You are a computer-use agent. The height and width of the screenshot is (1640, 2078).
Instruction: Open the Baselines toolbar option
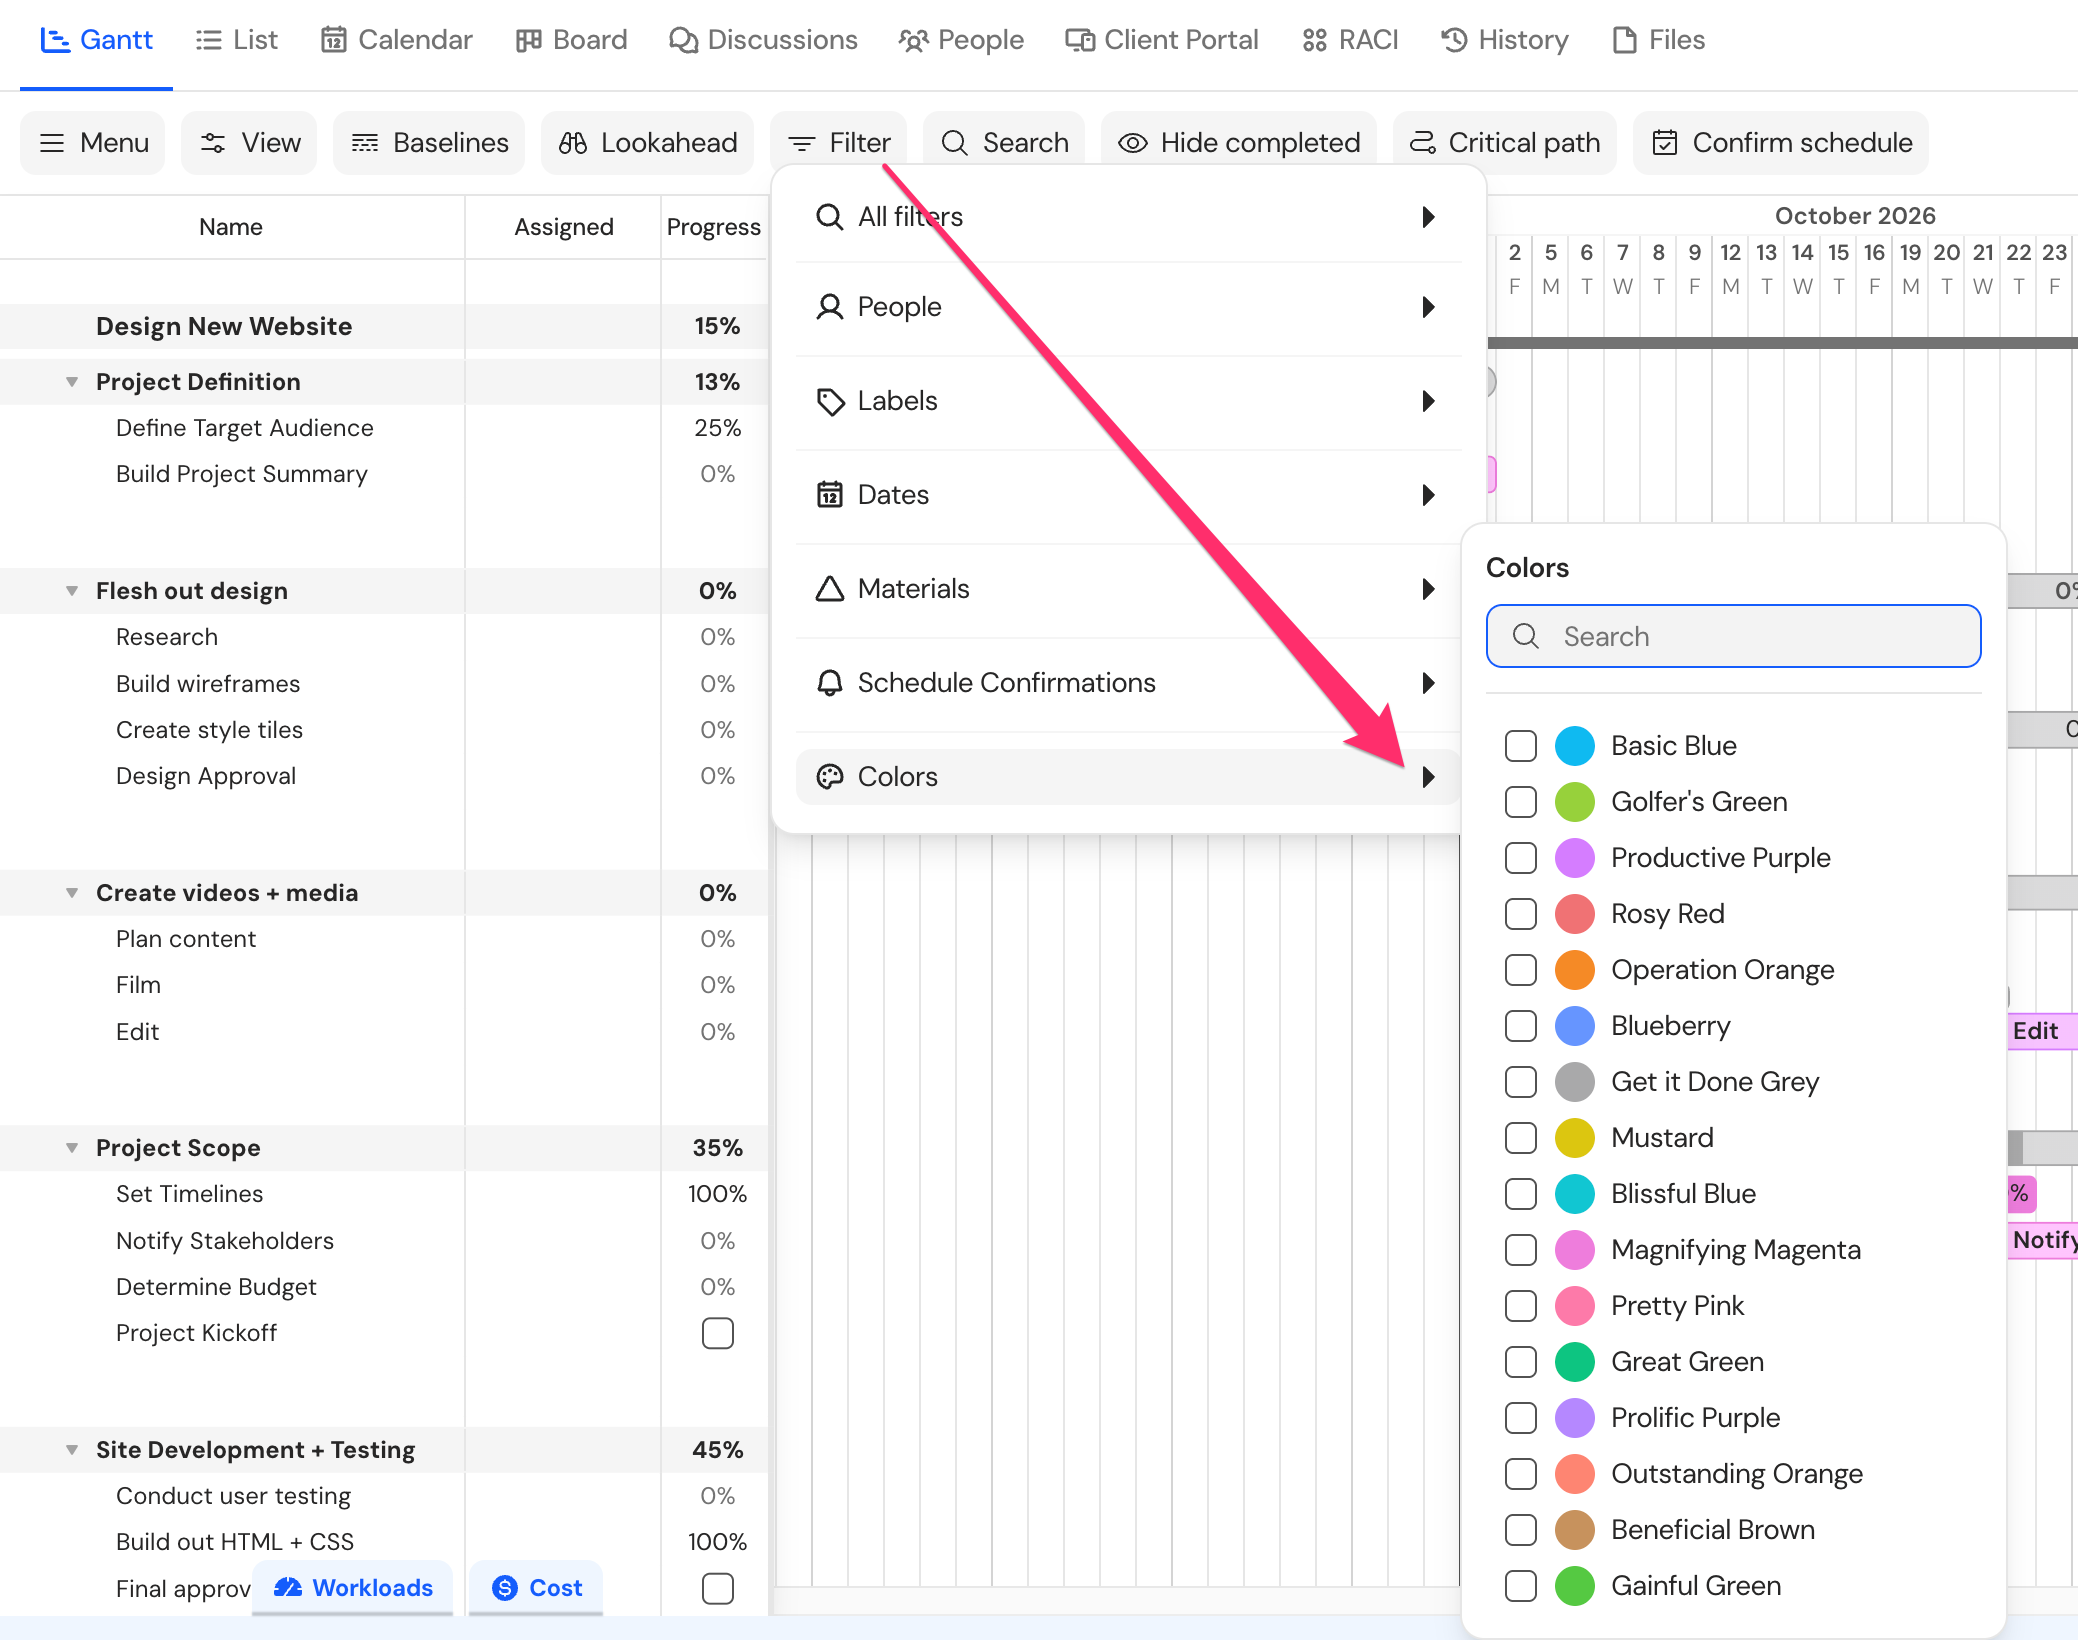(429, 143)
